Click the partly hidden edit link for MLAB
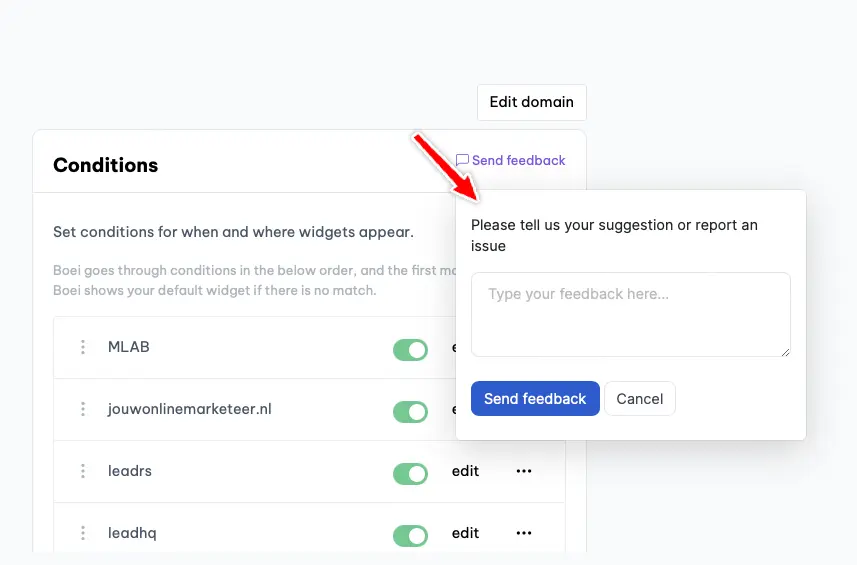 (453, 348)
